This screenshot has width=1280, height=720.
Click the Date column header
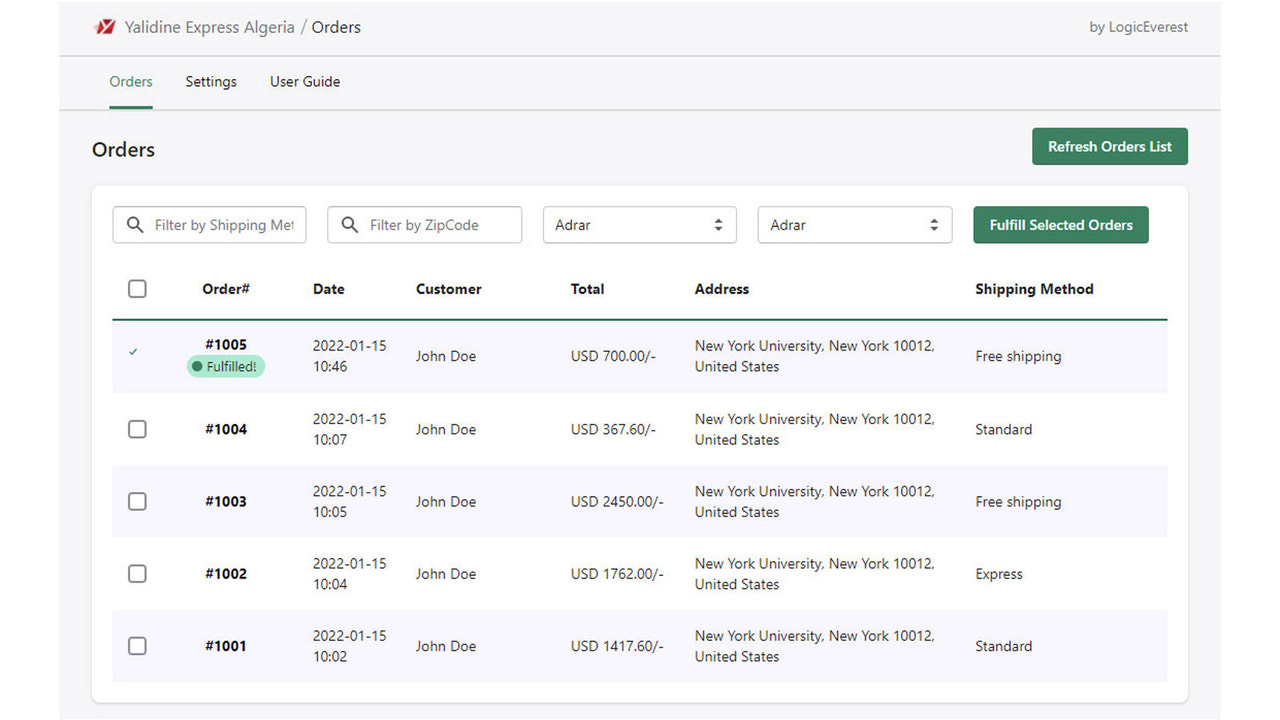point(328,289)
